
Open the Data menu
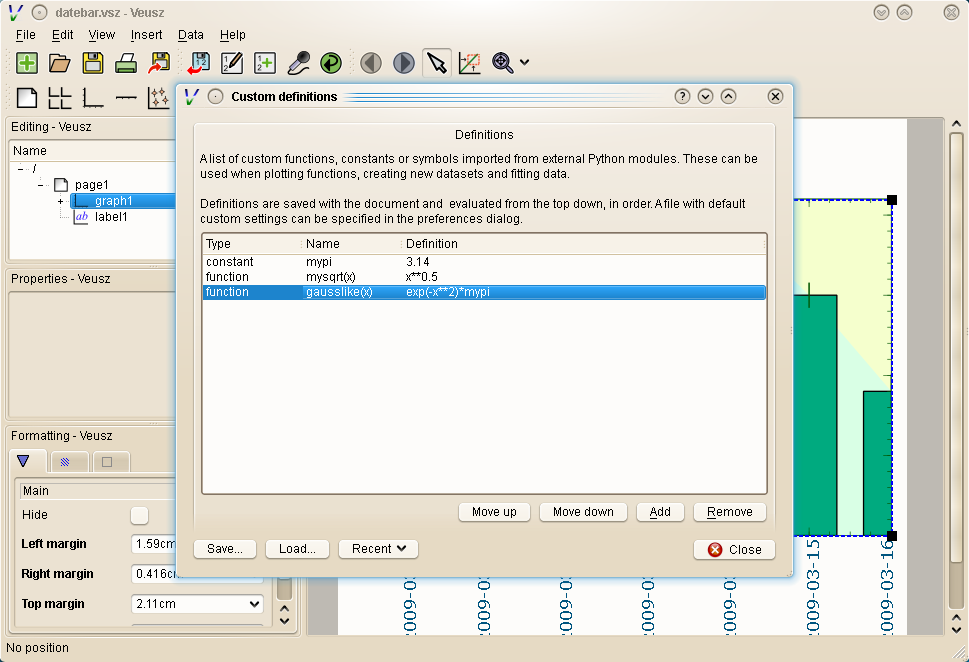(190, 35)
